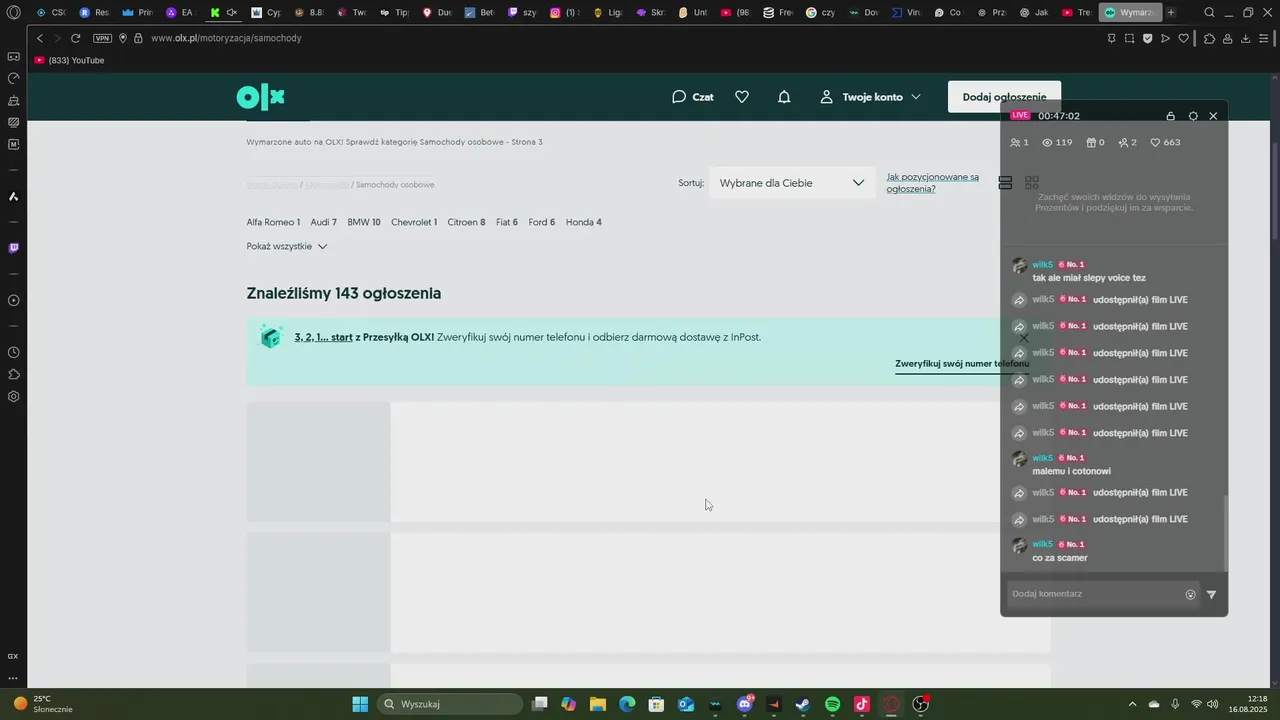Open the 3, 2, 1... start link
1280x720 pixels.
[323, 337]
